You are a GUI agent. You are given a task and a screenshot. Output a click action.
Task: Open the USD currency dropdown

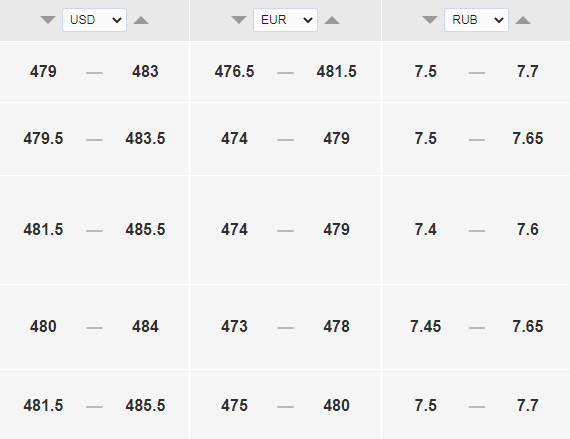[x=95, y=20]
